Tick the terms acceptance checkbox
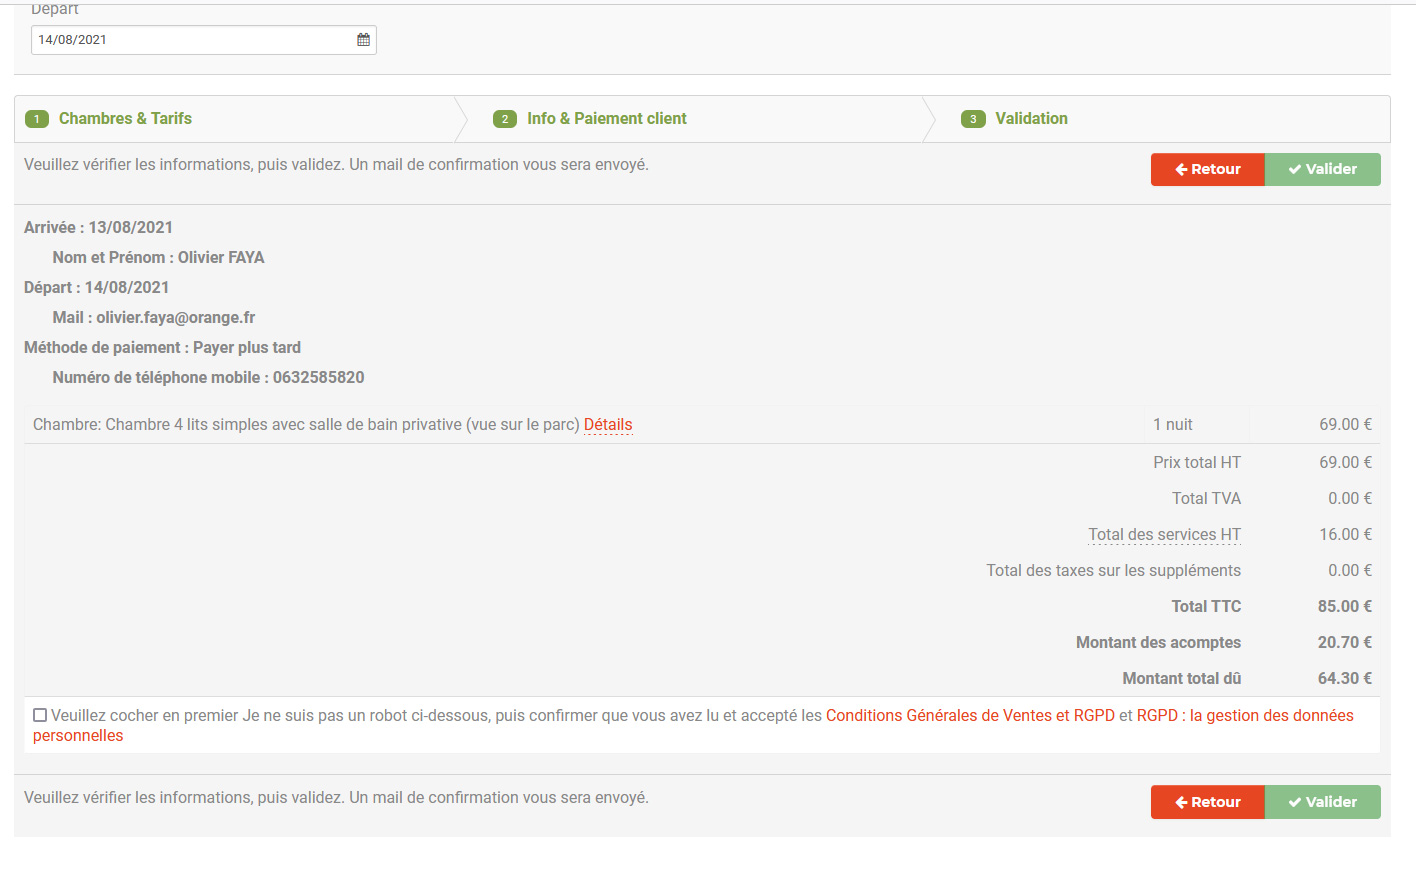Viewport: 1416px width, 870px height. pyautogui.click(x=40, y=715)
